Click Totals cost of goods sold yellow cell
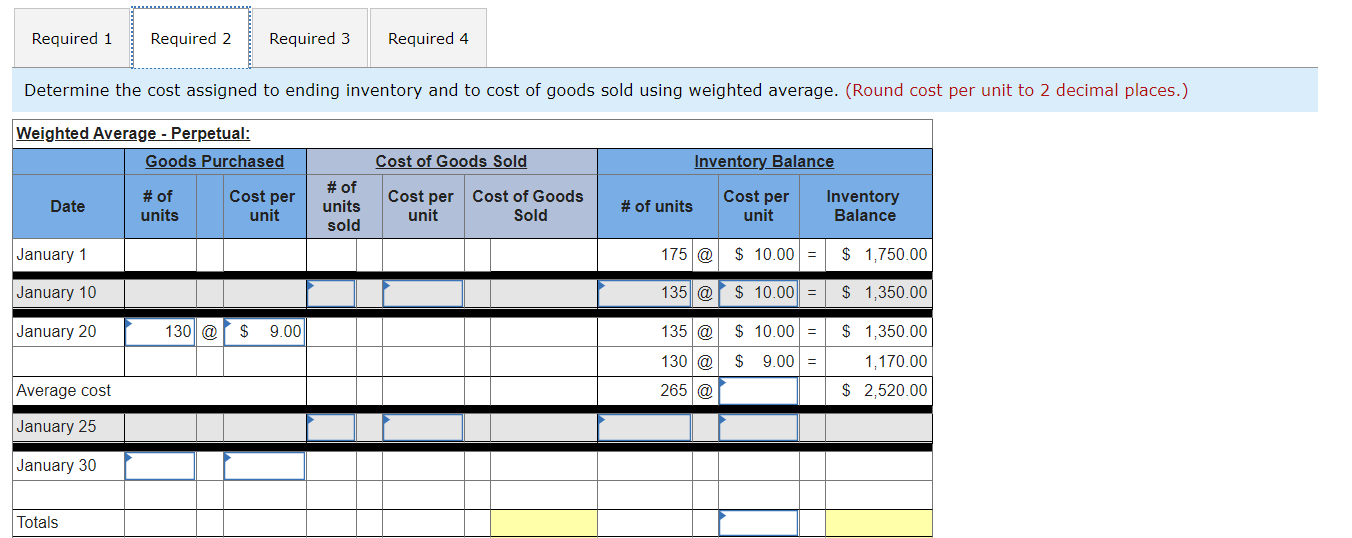Screen dimensions: 1352x538 (x=544, y=523)
